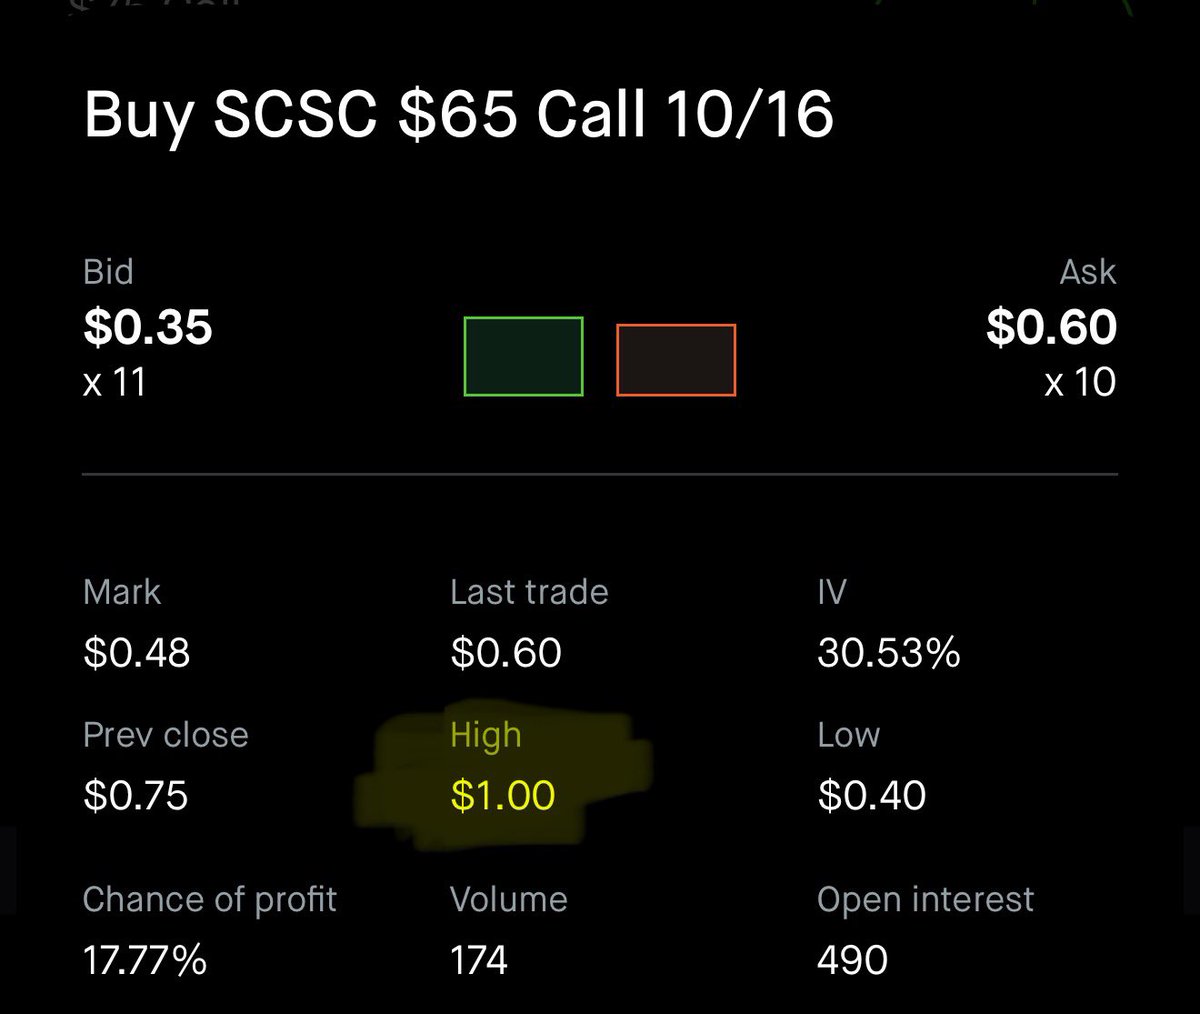Screen dimensions: 1200x1014
Task: Tap the Buy SCSC $65 Call title
Action: click(459, 114)
